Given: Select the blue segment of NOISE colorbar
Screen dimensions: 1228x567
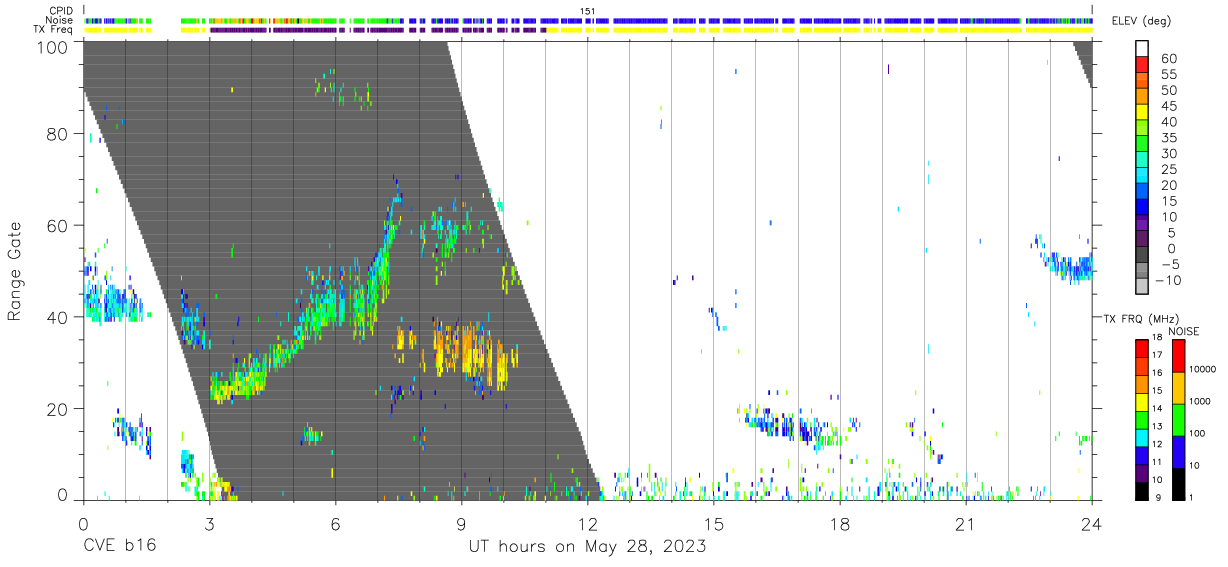Looking at the screenshot, I should tap(1179, 451).
